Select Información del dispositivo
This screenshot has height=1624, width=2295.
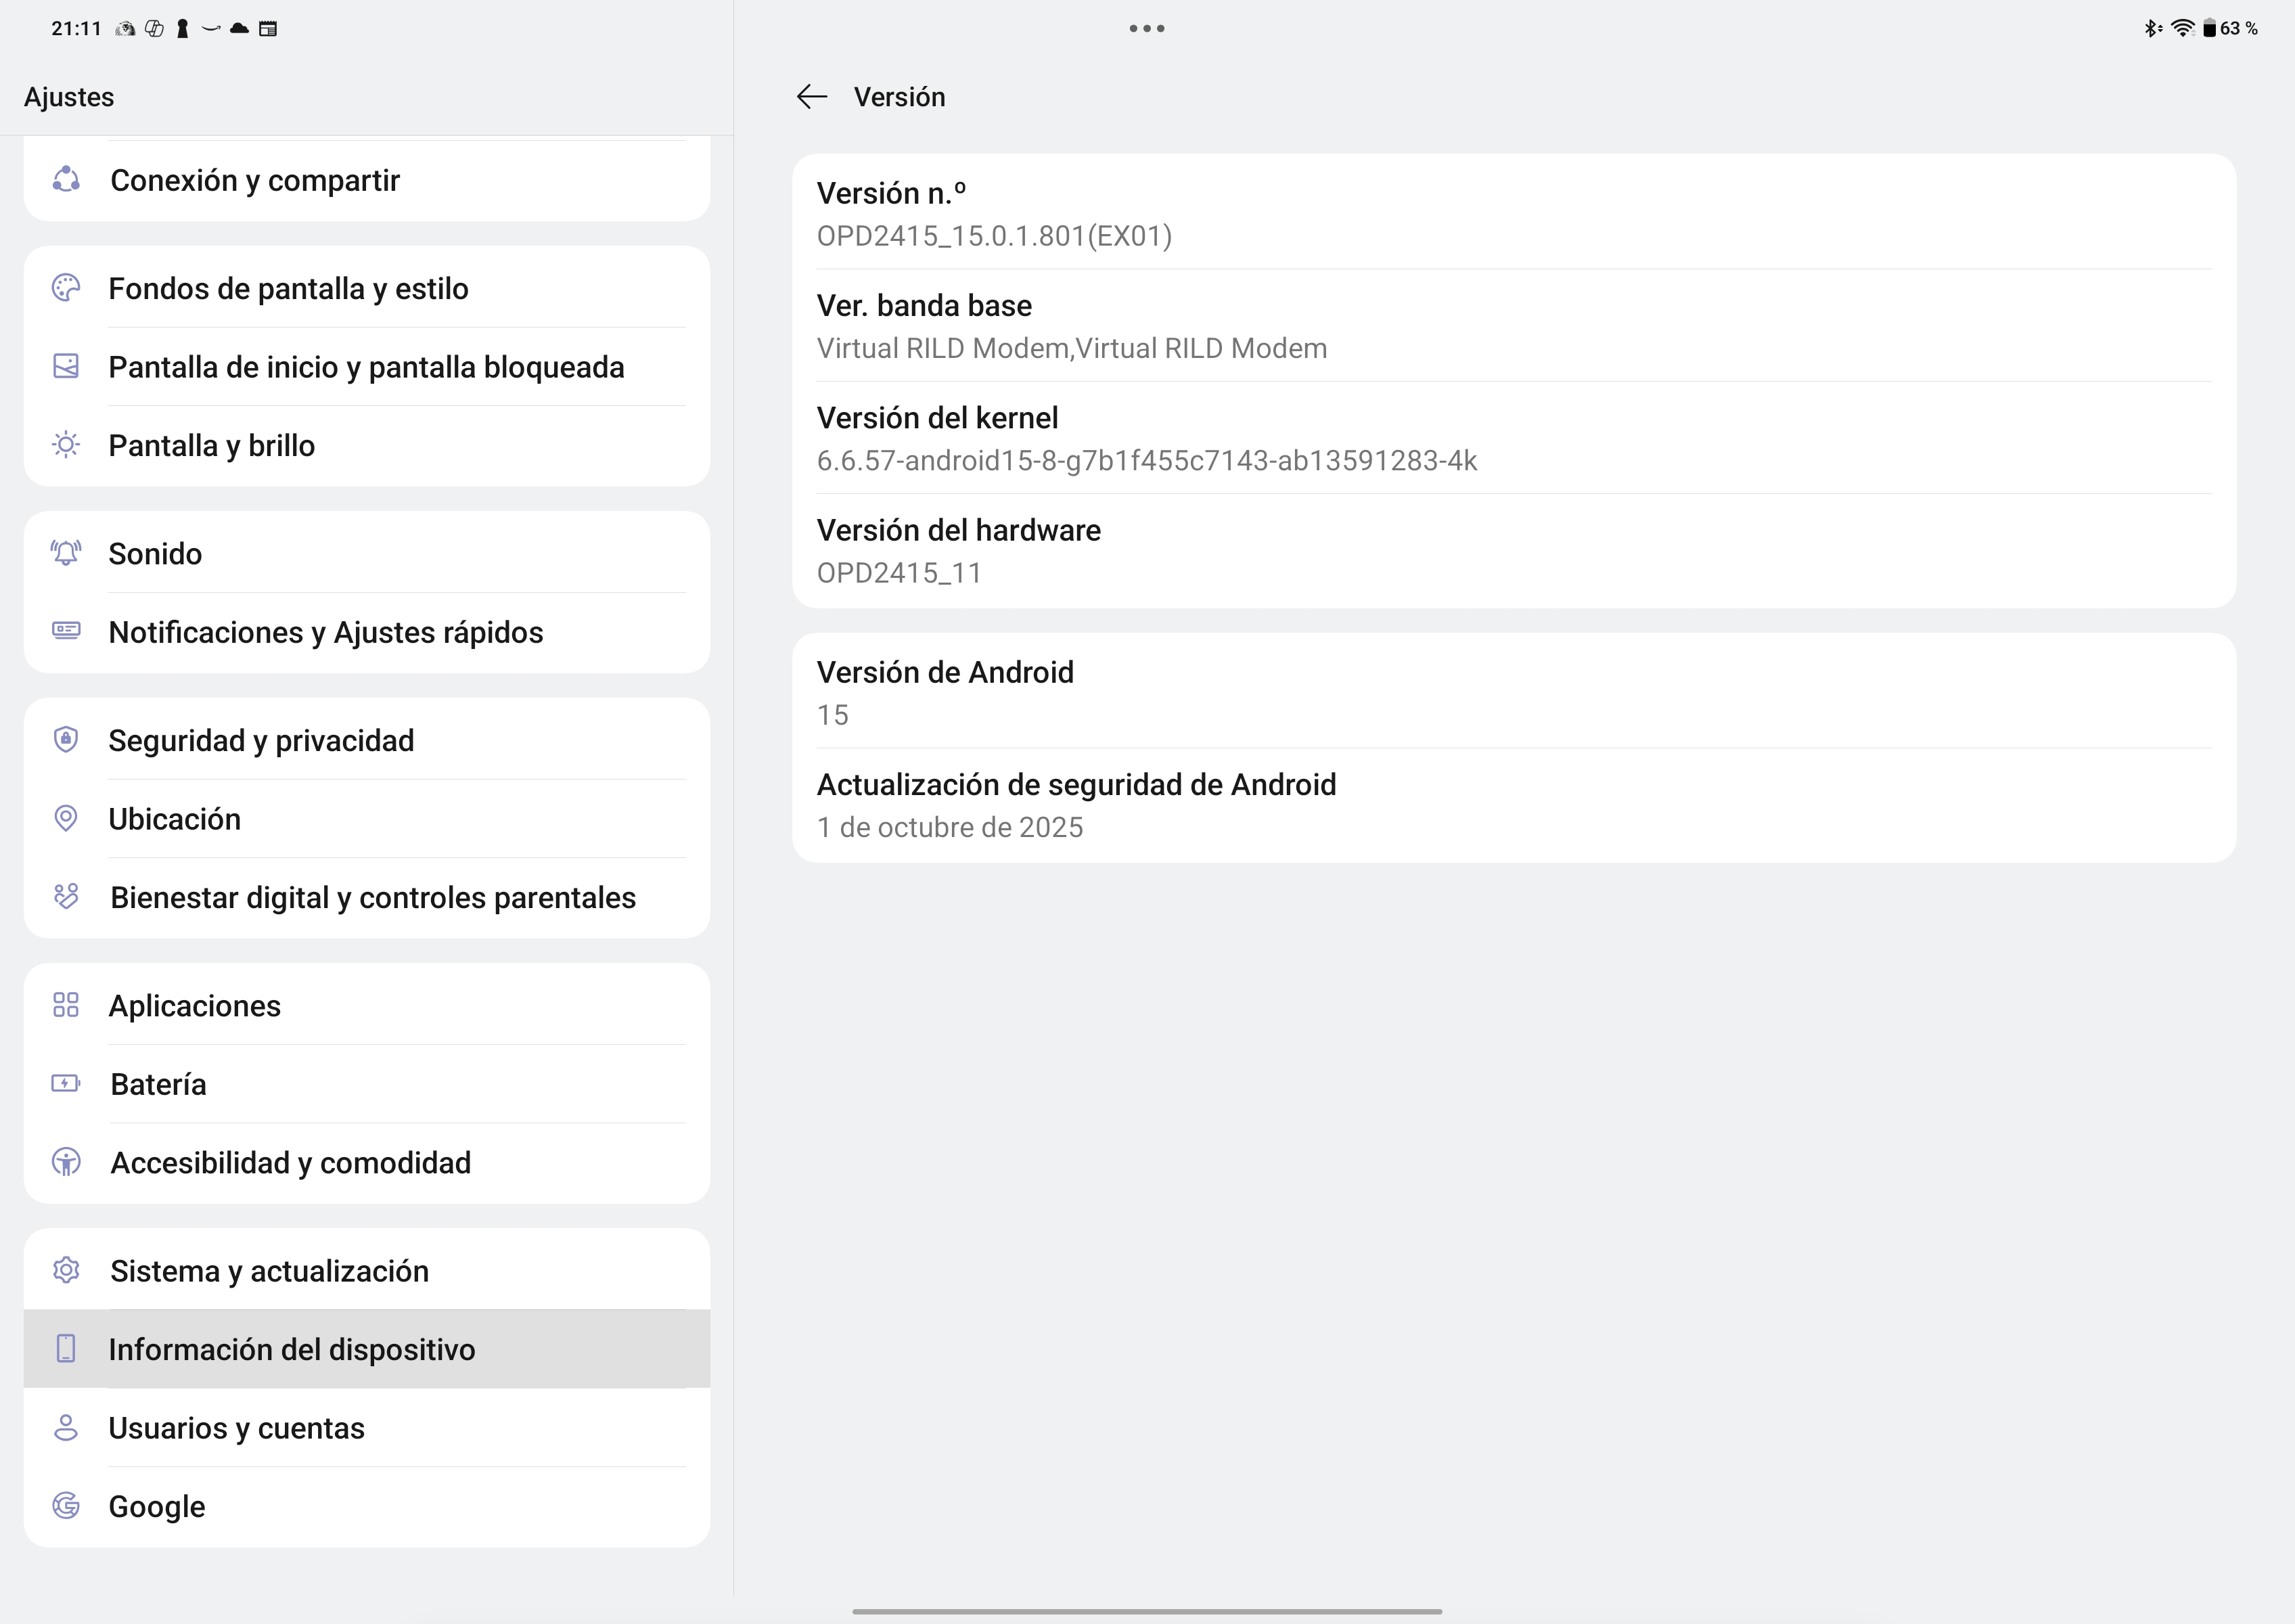coord(367,1349)
